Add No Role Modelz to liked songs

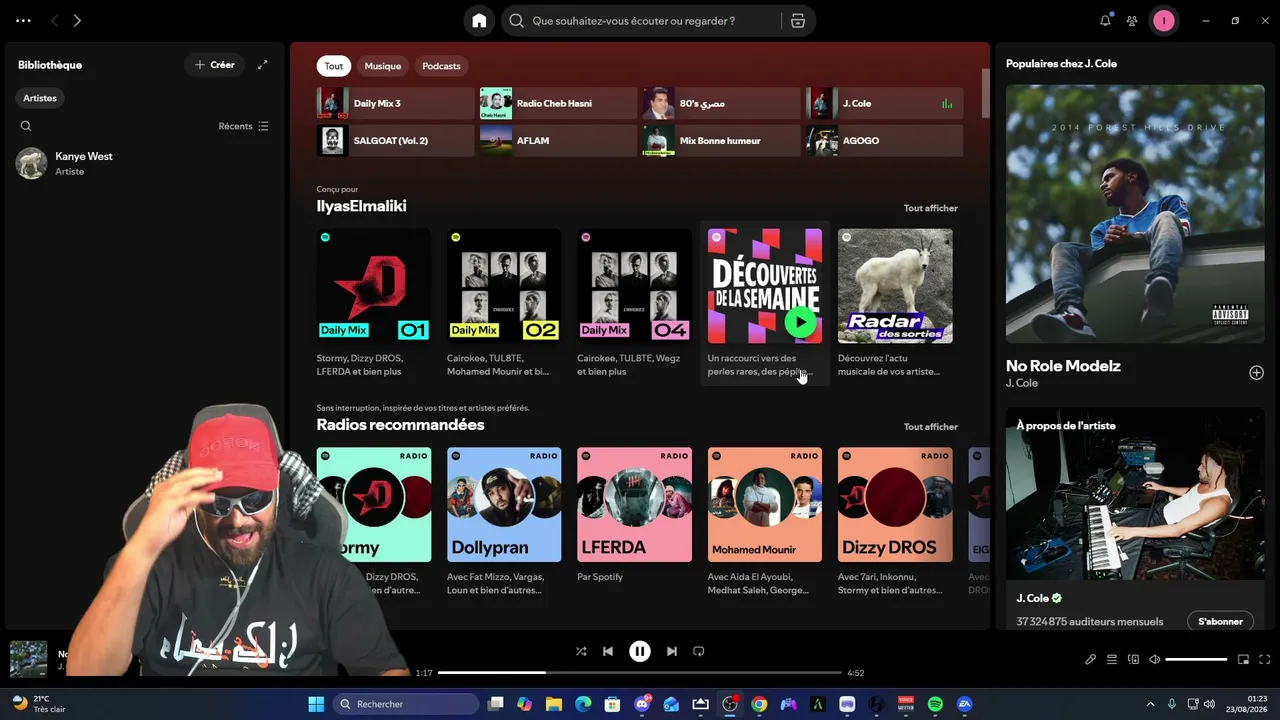point(1256,373)
